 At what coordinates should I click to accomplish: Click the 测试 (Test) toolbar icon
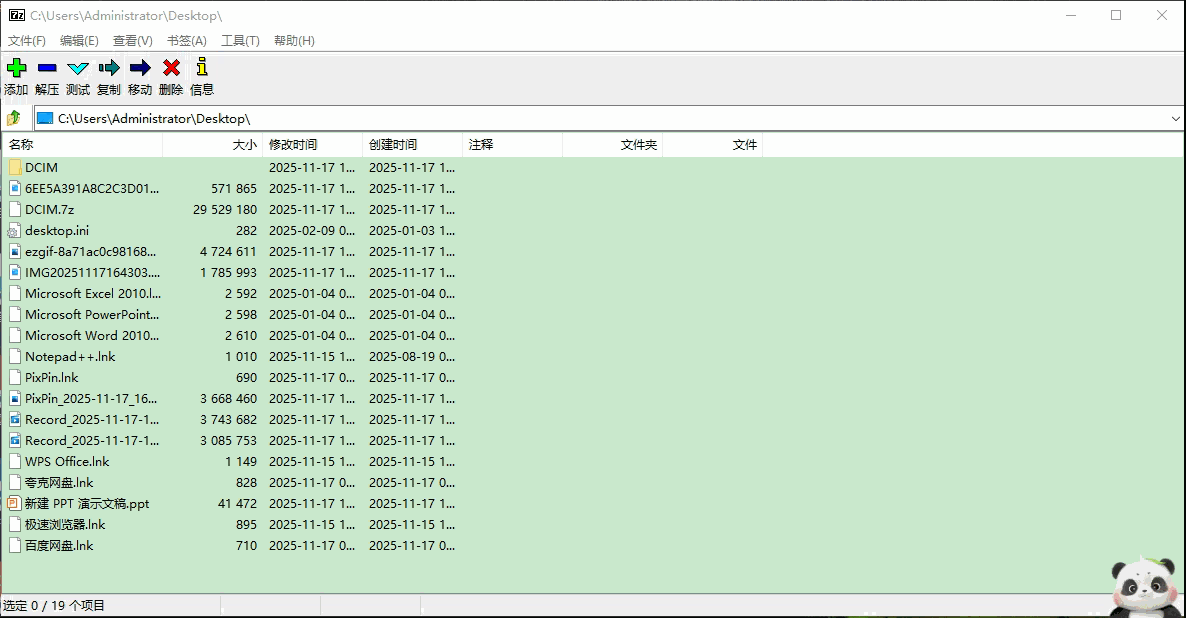pyautogui.click(x=77, y=69)
